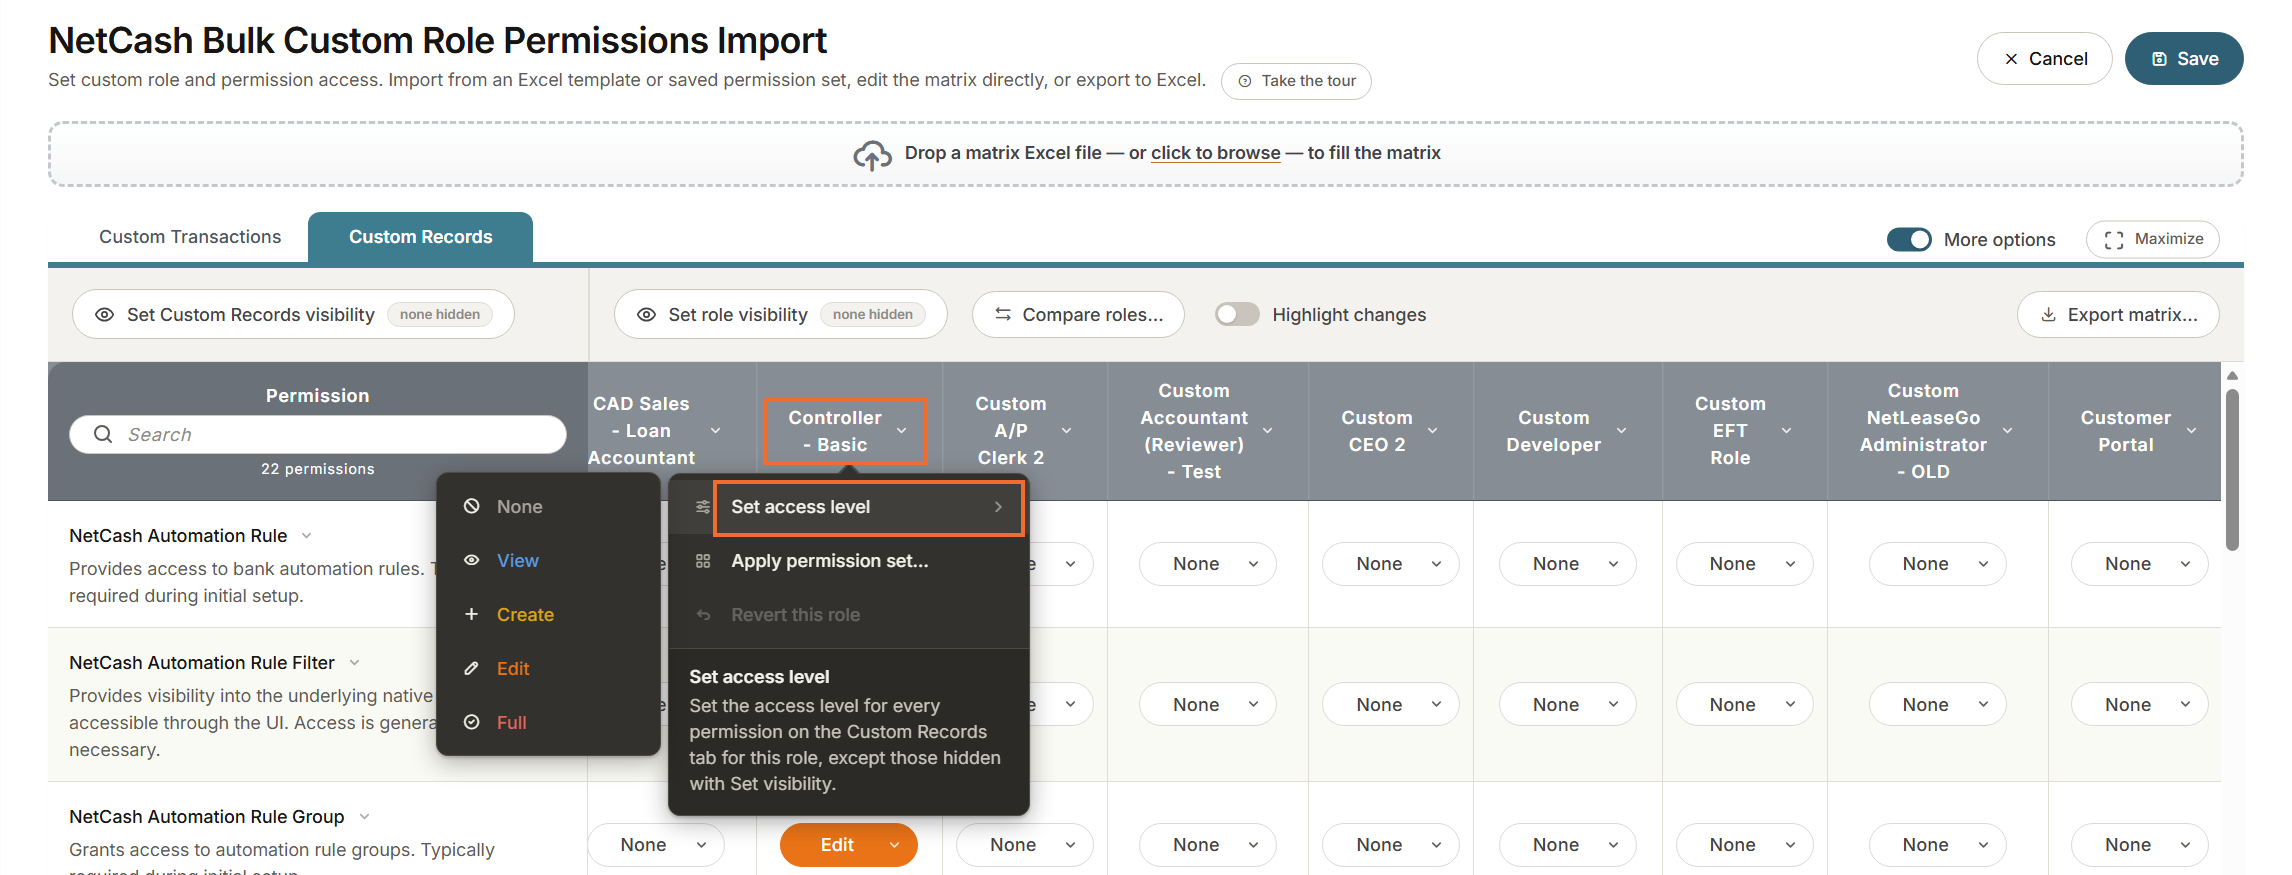Click the grid icon next to Apply permission set
The image size is (2292, 875).
703,561
